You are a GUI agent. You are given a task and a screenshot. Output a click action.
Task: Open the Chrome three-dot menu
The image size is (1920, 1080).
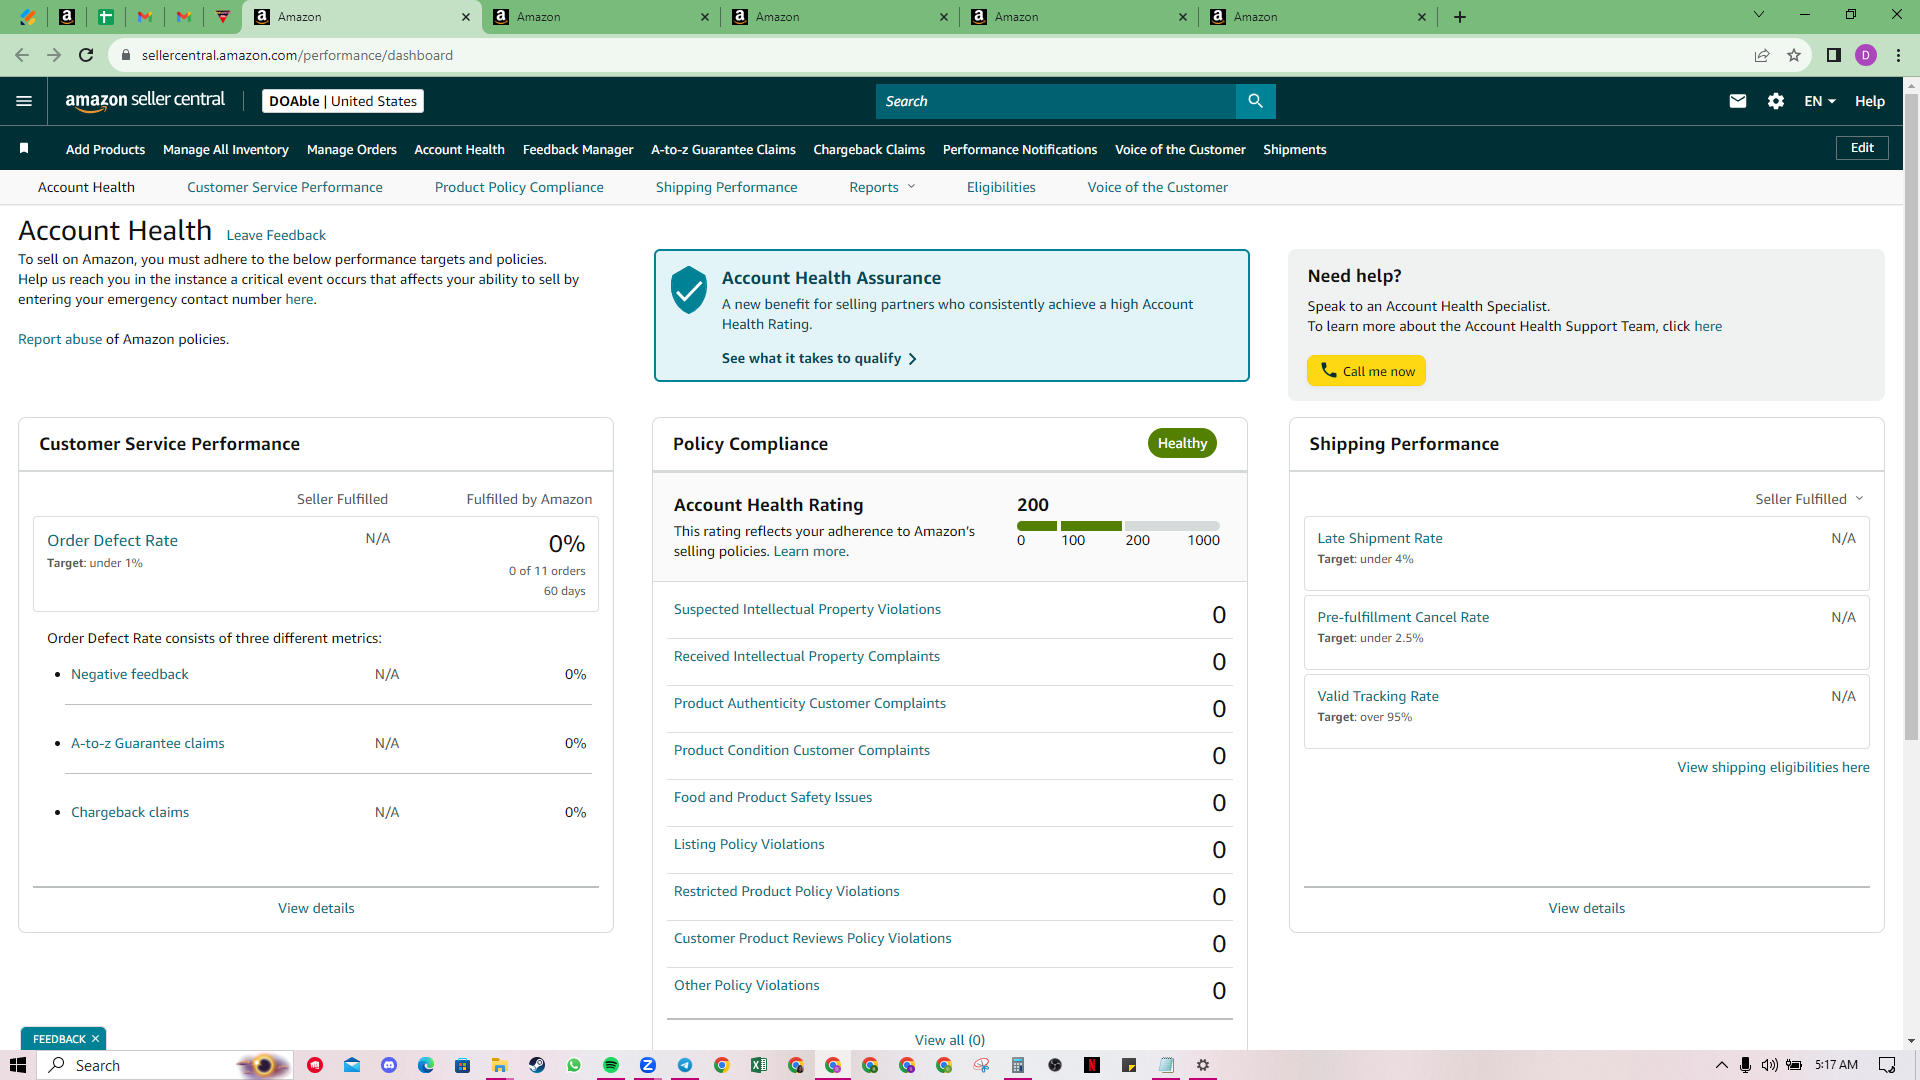pos(1898,55)
